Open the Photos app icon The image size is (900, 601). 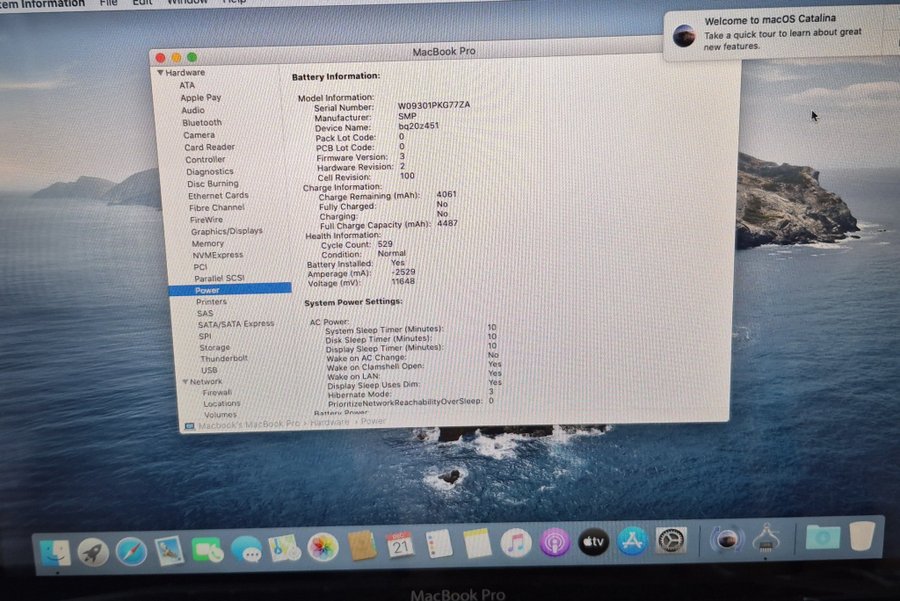pyautogui.click(x=322, y=547)
